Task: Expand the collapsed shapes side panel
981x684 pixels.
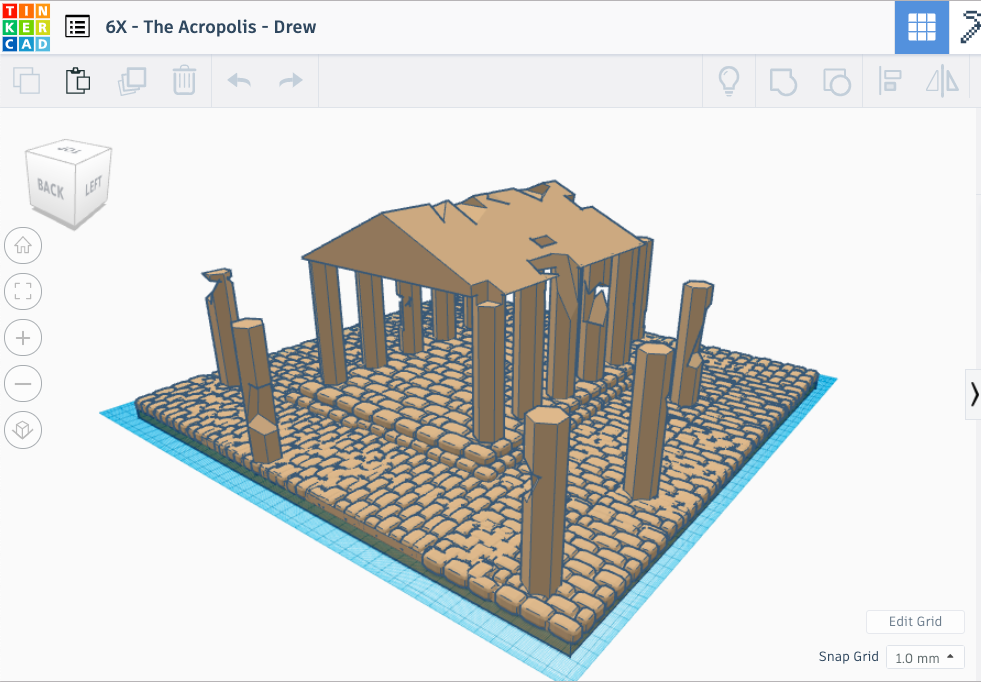Action: [973, 394]
